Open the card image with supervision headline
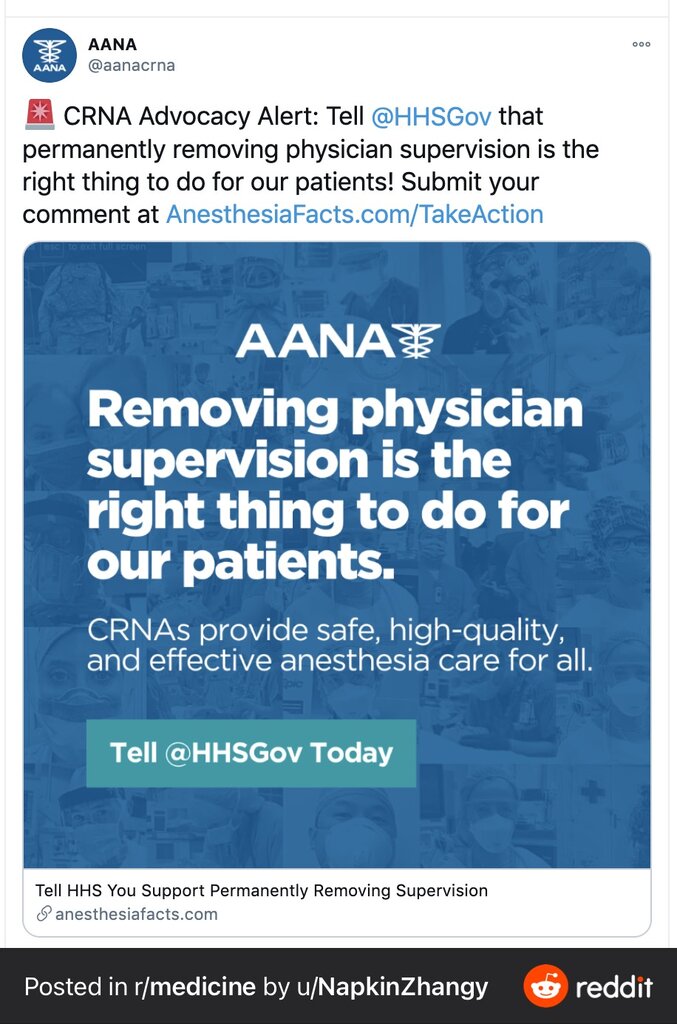Image resolution: width=677 pixels, height=1024 pixels. pyautogui.click(x=337, y=555)
